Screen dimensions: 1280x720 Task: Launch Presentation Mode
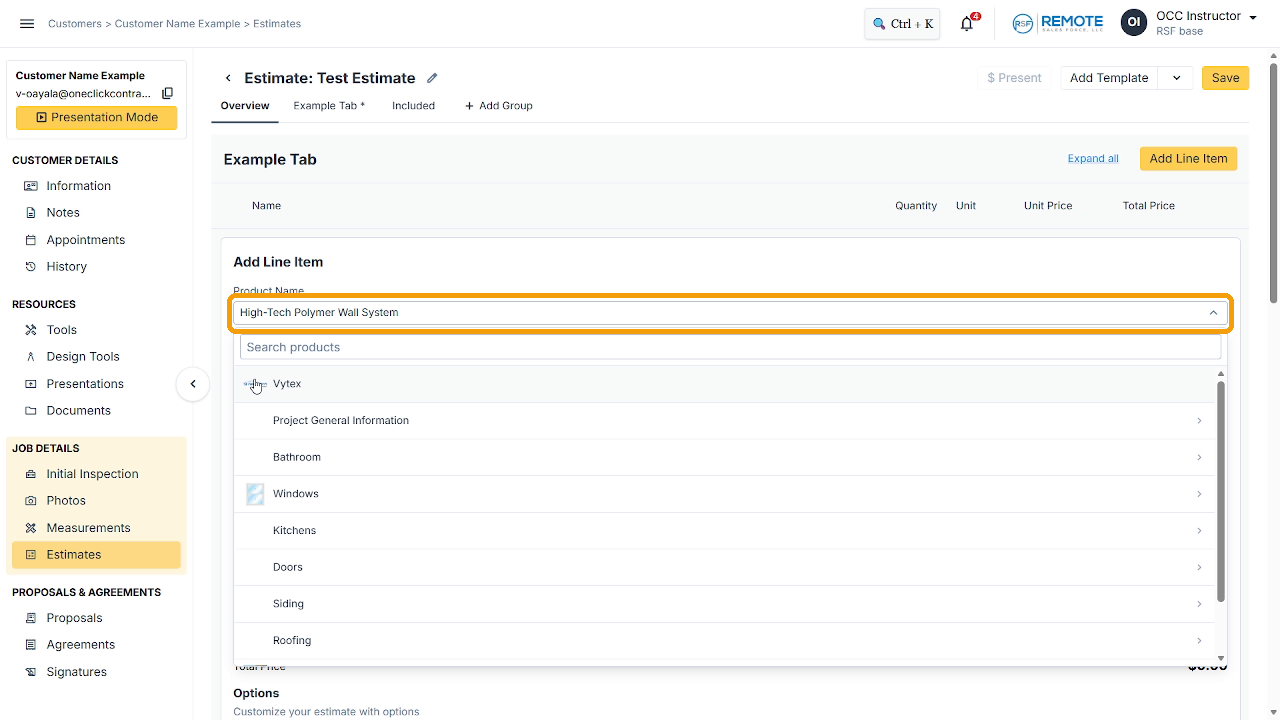pos(96,118)
